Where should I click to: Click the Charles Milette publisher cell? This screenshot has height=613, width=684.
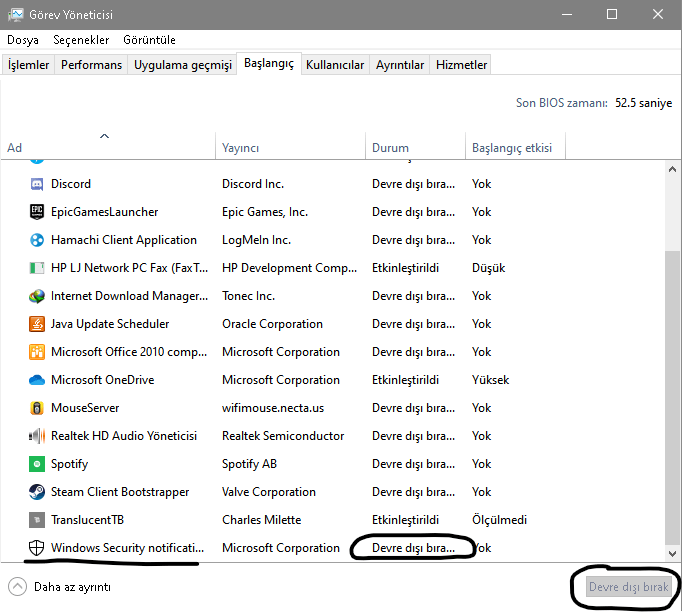point(261,520)
